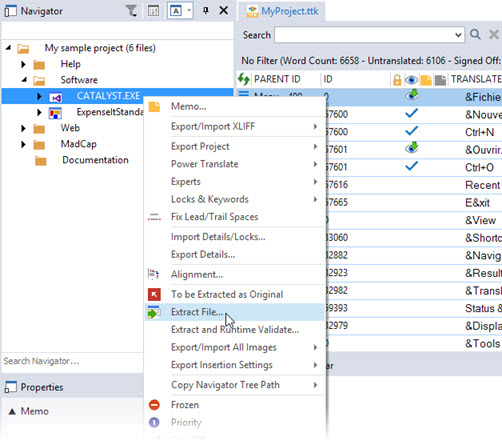
Task: Click the Properties panel icon
Action: (10, 387)
